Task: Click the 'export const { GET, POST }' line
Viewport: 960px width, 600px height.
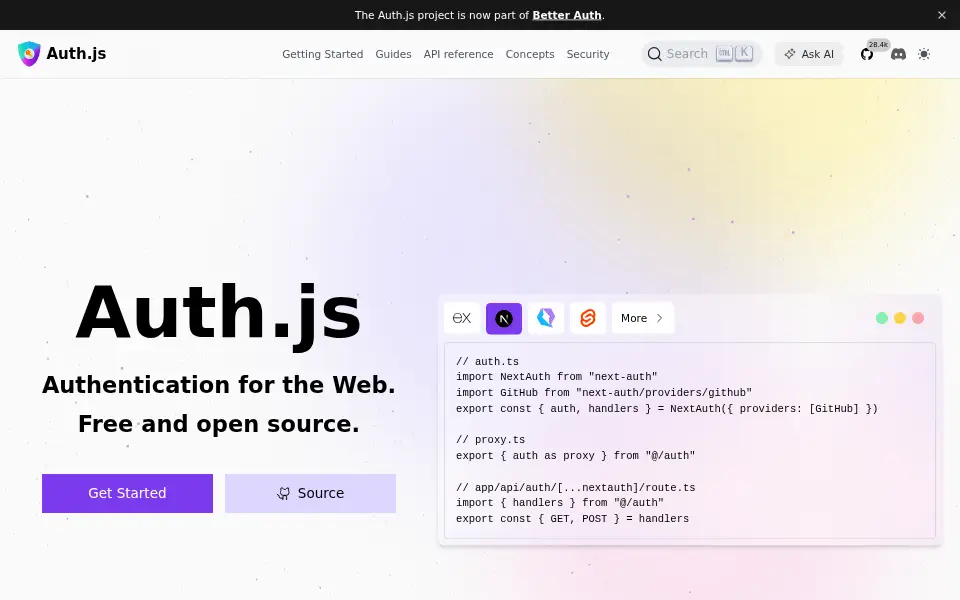Action: coord(572,519)
